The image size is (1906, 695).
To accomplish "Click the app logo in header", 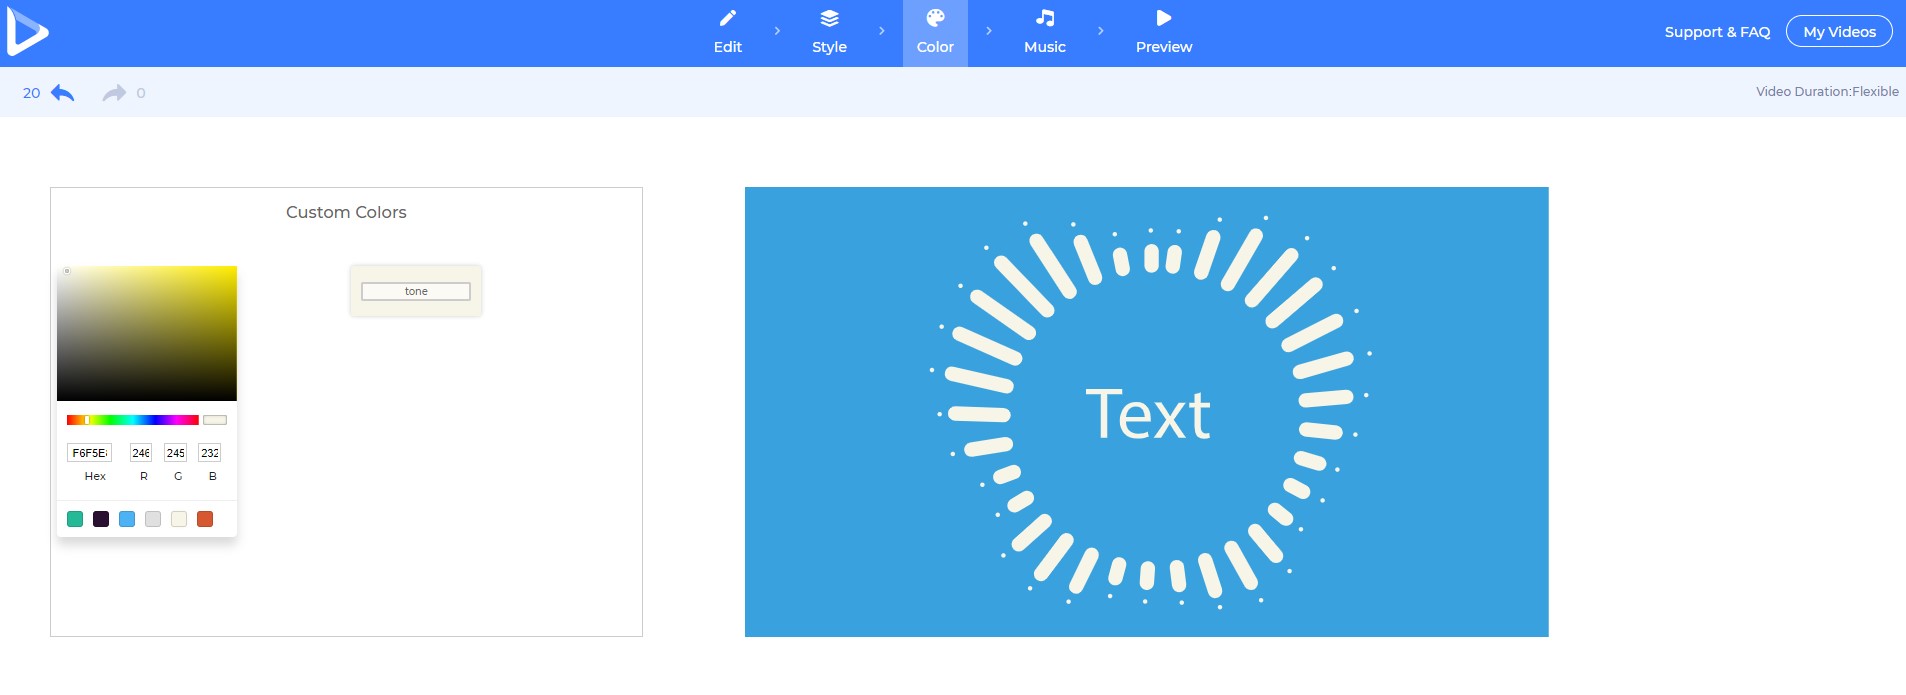I will (27, 31).
